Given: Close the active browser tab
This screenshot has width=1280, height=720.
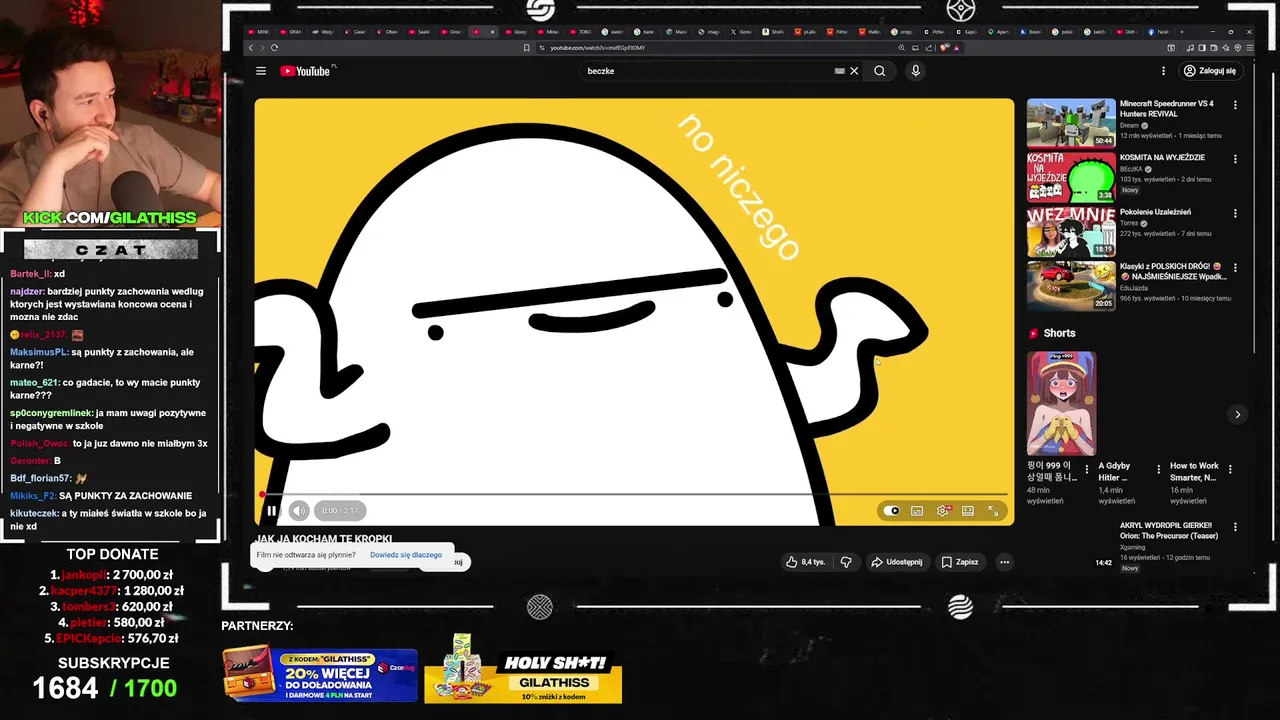Looking at the screenshot, I should click(x=492, y=32).
